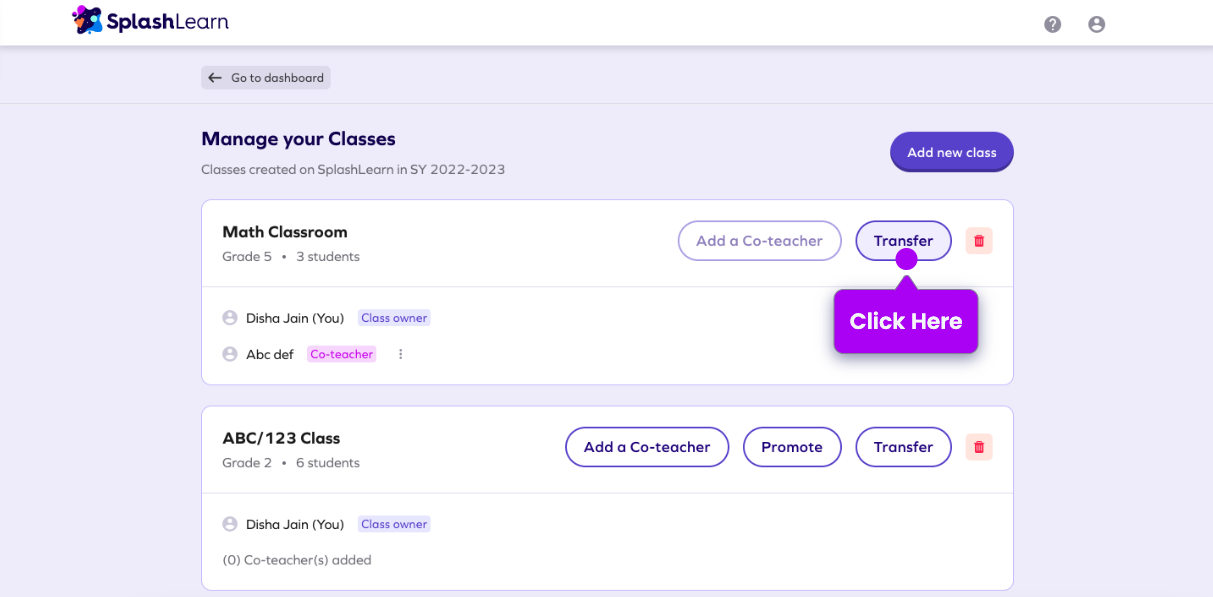
Task: Promote the ABC/123 Class
Action: 792,447
